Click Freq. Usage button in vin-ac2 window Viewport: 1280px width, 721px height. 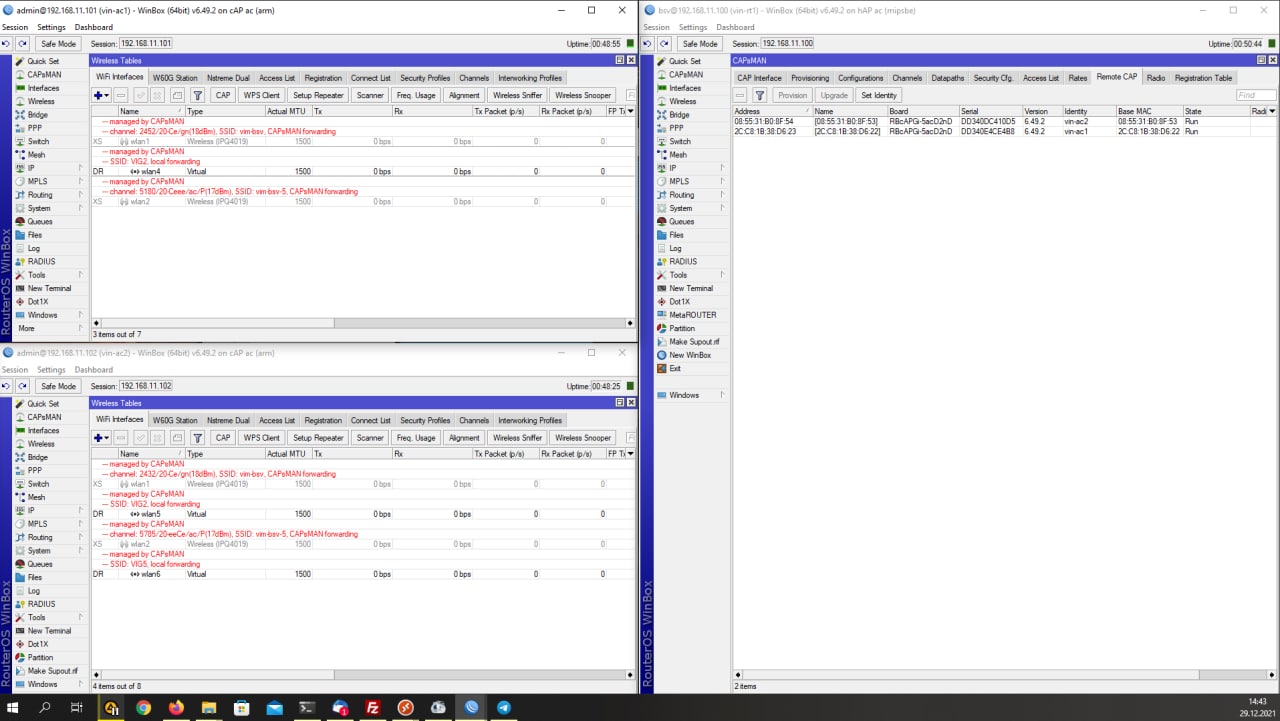coord(416,438)
